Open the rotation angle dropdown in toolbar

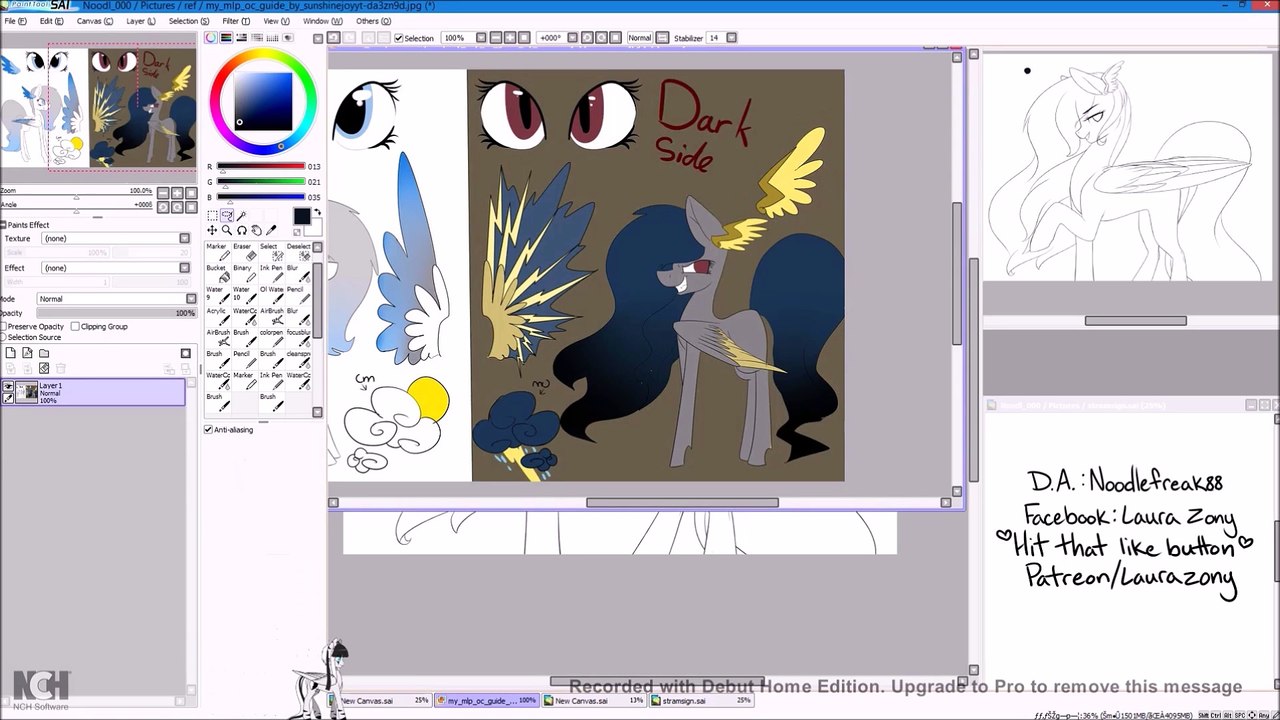pos(572,38)
